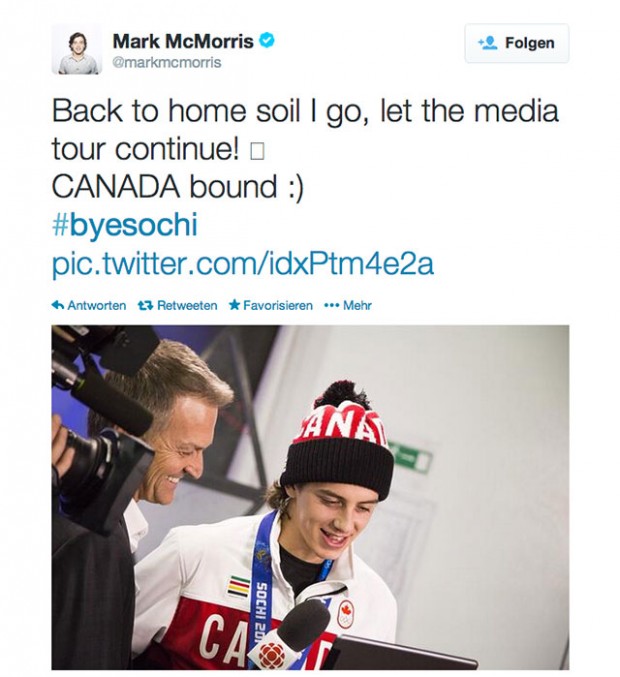This screenshot has width=620, height=677.
Task: Open the #byesochi hashtag
Action: pyautogui.click(x=124, y=225)
